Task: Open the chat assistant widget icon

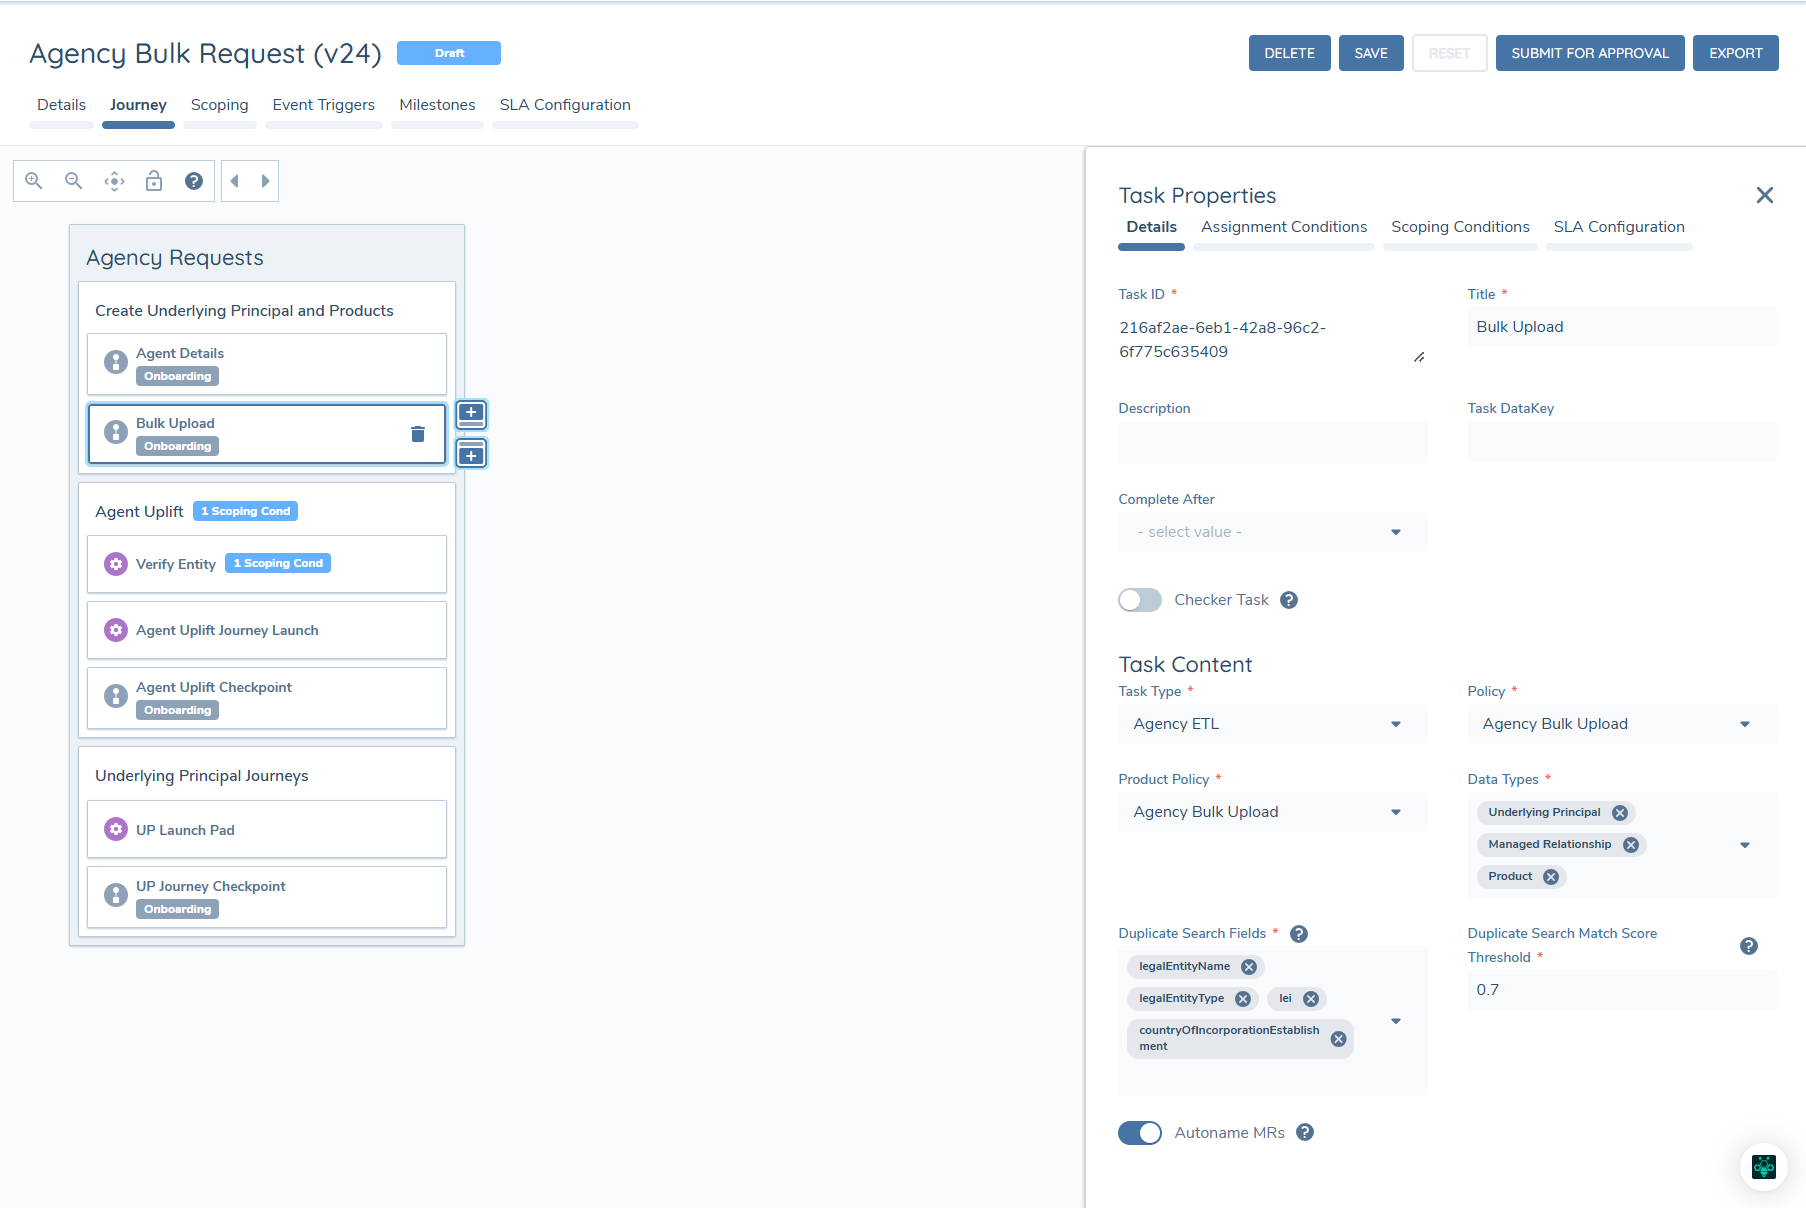Action: click(1764, 1167)
